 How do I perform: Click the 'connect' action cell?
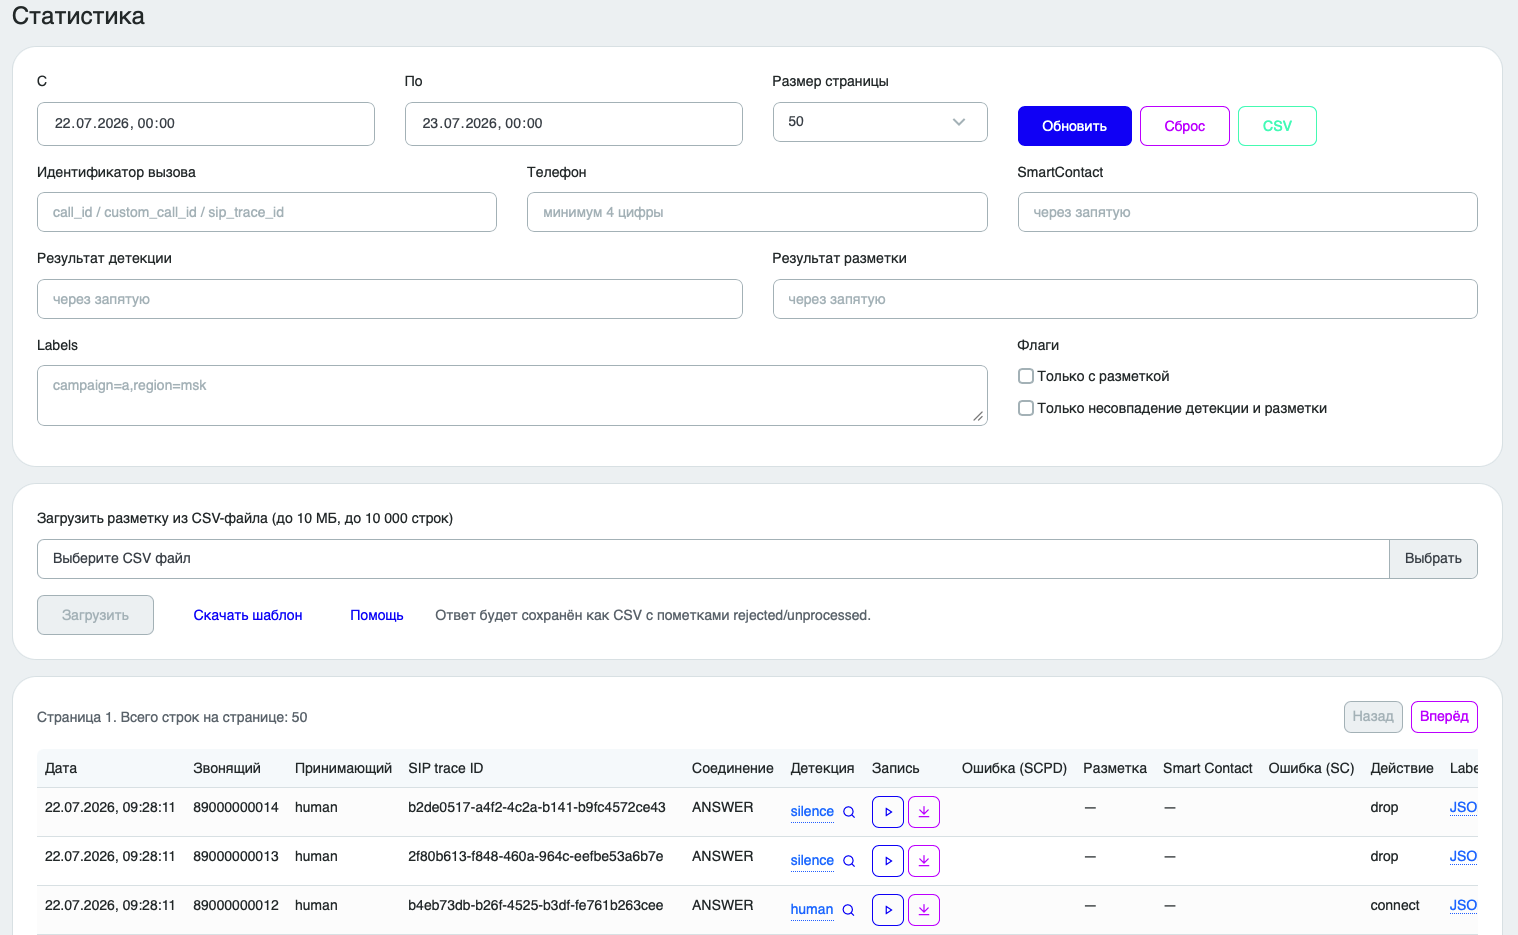[x=1395, y=905]
